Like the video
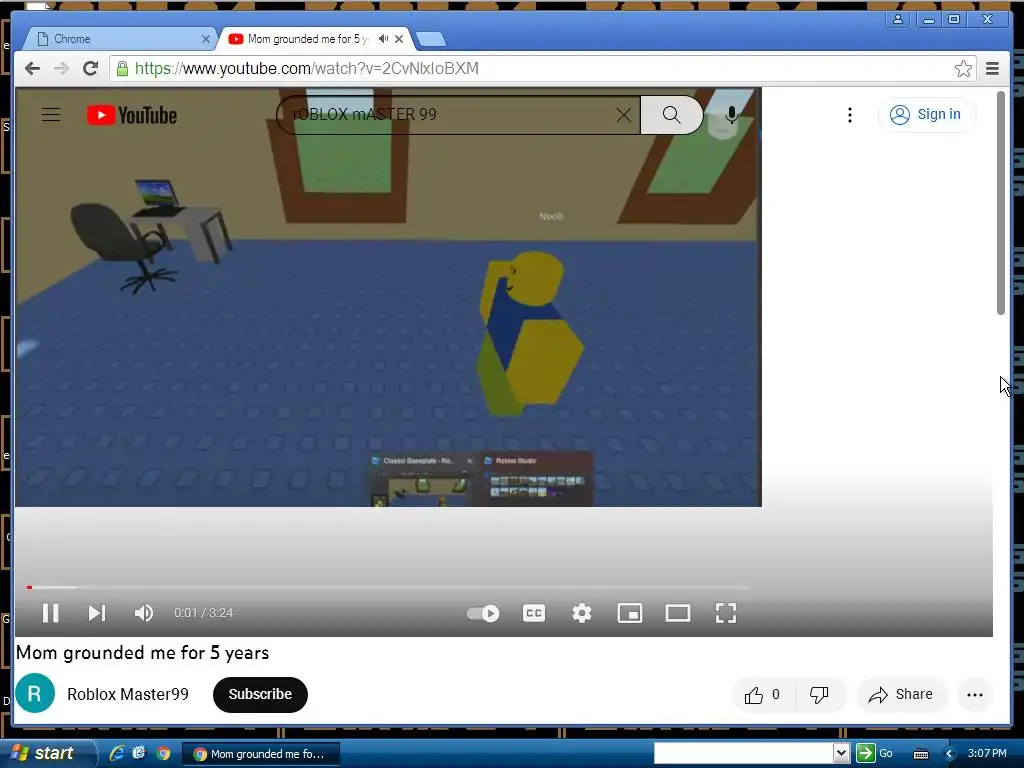1024x768 pixels. pos(763,695)
